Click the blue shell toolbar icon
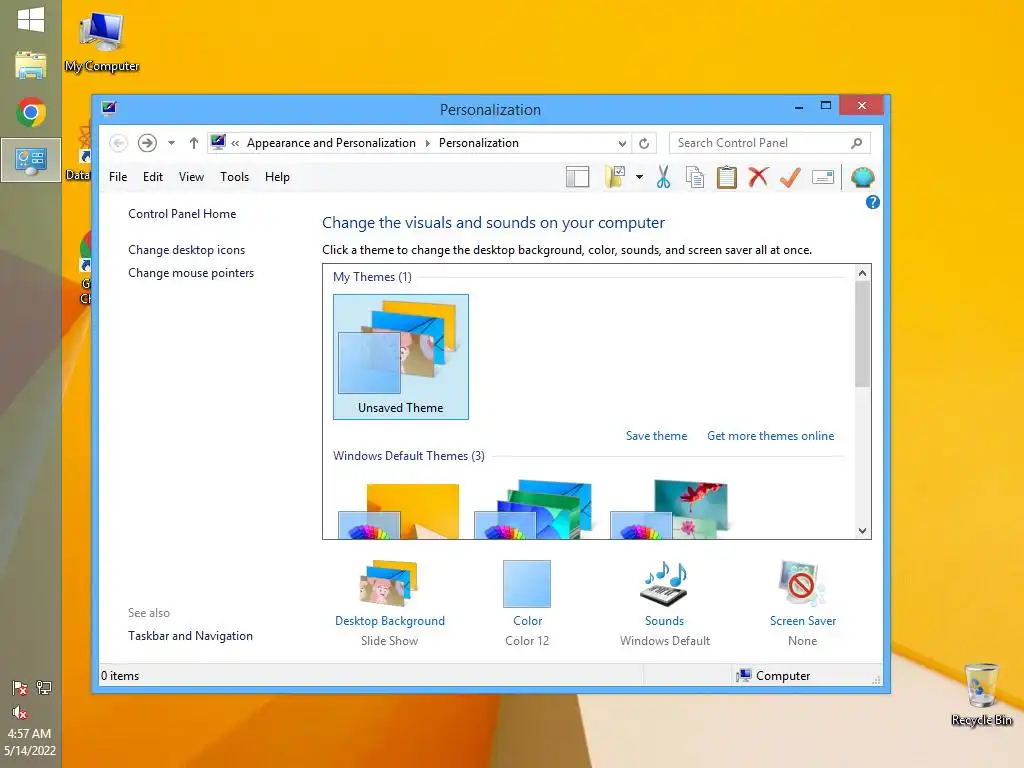Image resolution: width=1024 pixels, height=768 pixels. [863, 177]
